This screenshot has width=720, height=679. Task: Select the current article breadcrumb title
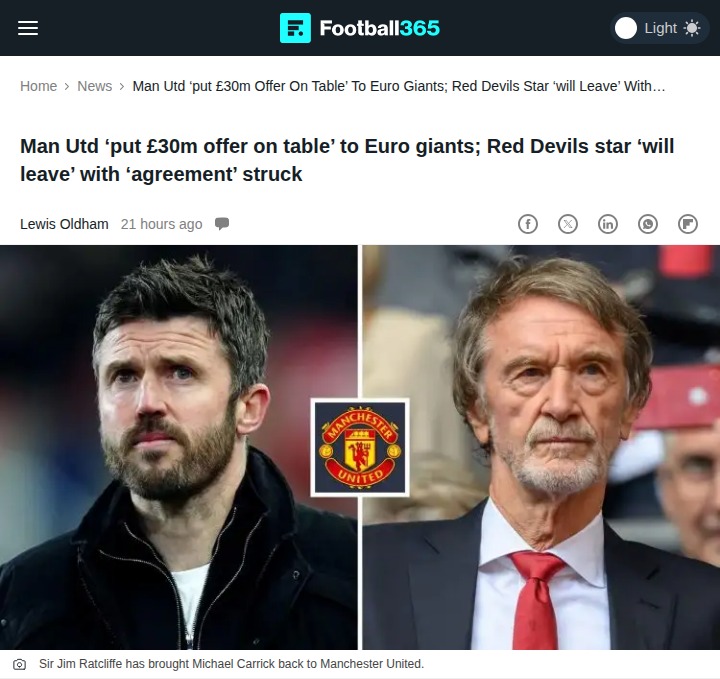399,86
